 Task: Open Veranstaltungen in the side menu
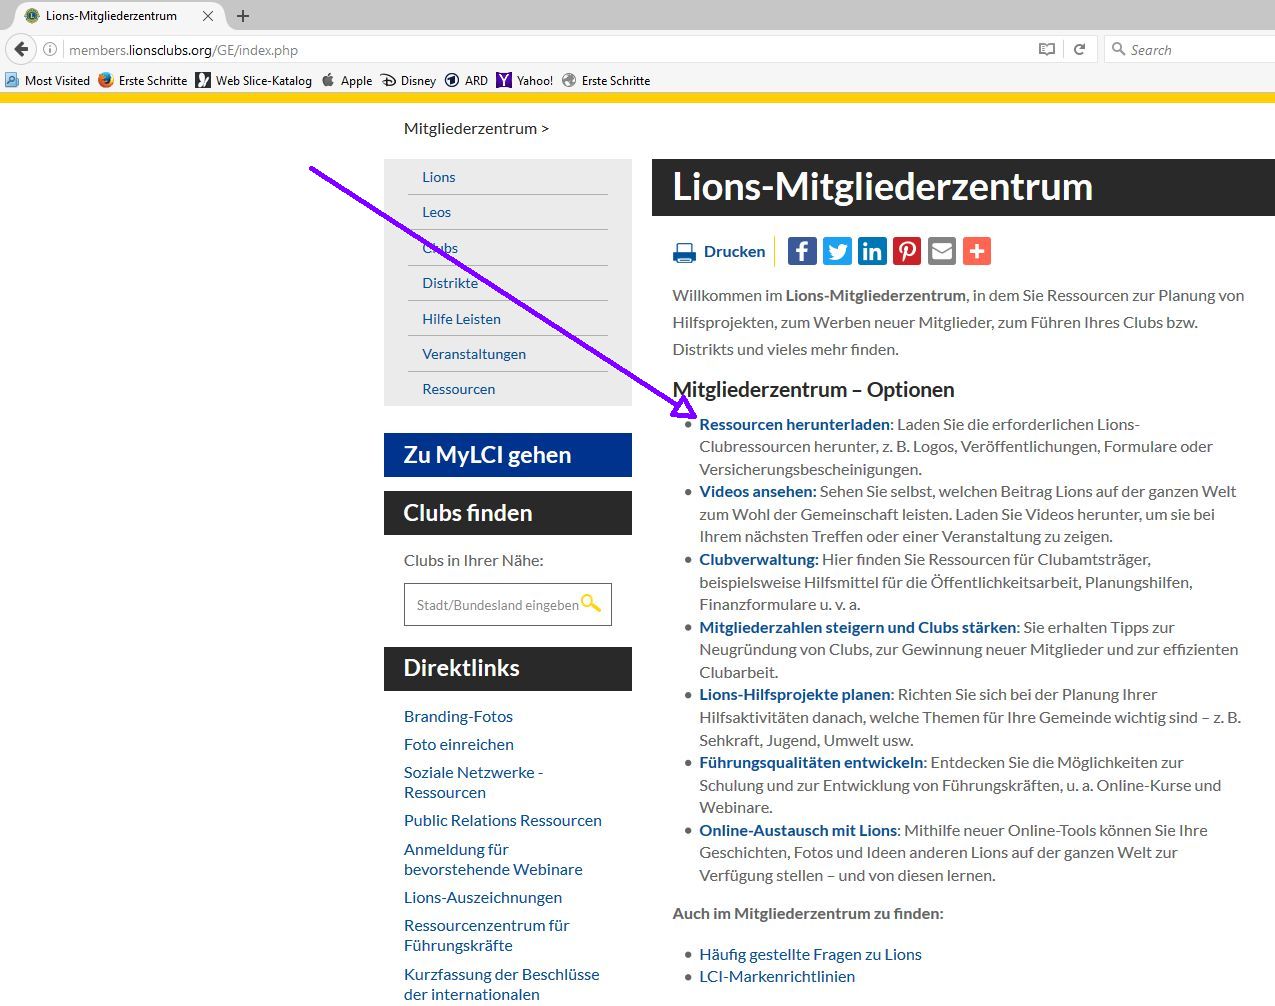click(x=474, y=354)
